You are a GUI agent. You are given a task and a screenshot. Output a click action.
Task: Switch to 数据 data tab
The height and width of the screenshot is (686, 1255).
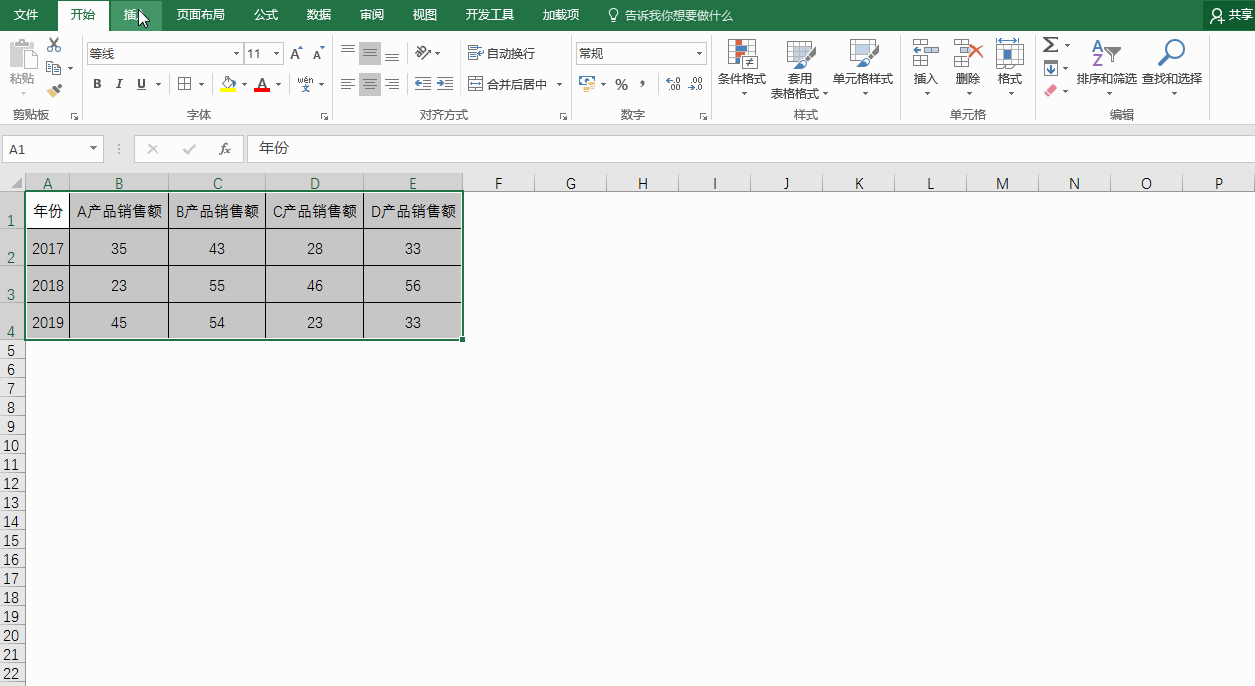319,15
